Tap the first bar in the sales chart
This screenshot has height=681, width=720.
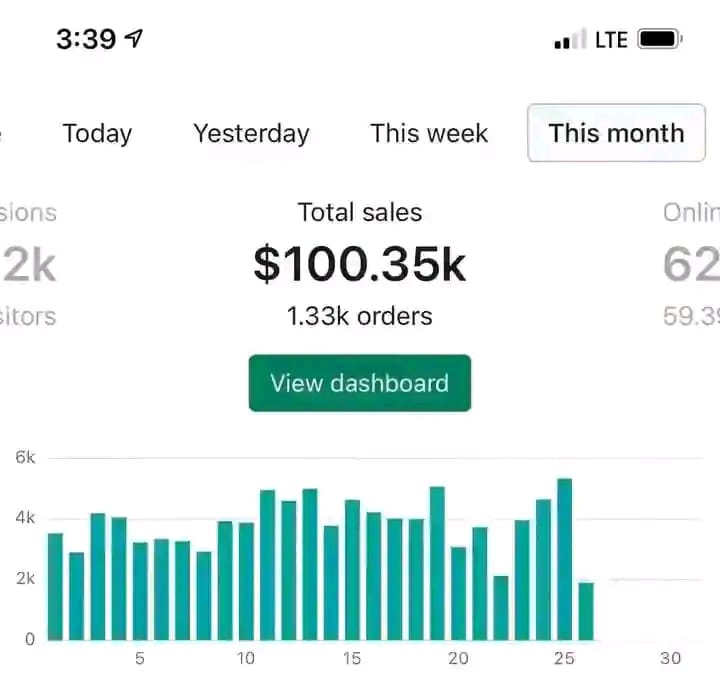pyautogui.click(x=55, y=587)
